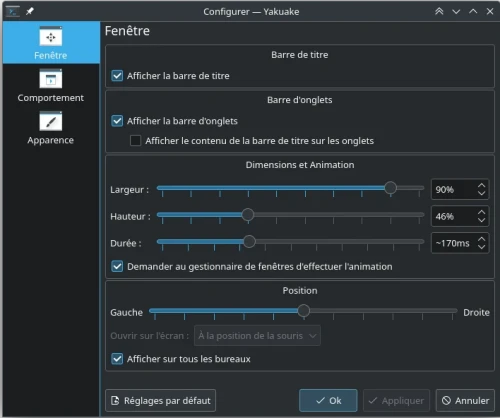
Task: Click the Droite label
Action: [476, 312]
